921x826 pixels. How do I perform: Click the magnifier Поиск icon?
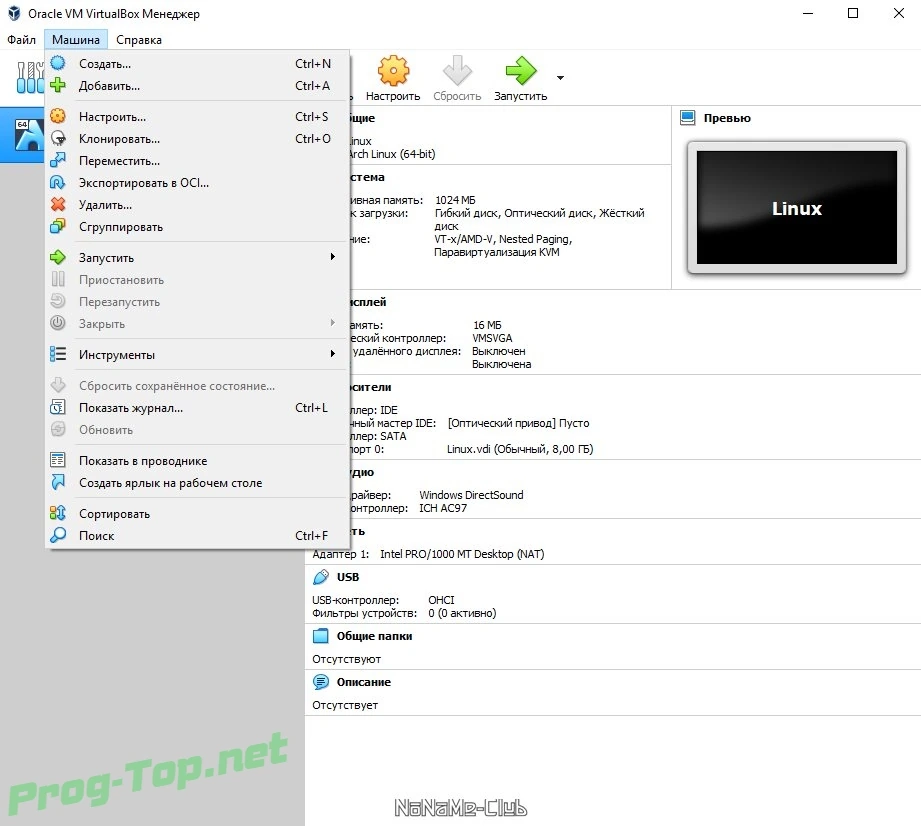pos(58,535)
